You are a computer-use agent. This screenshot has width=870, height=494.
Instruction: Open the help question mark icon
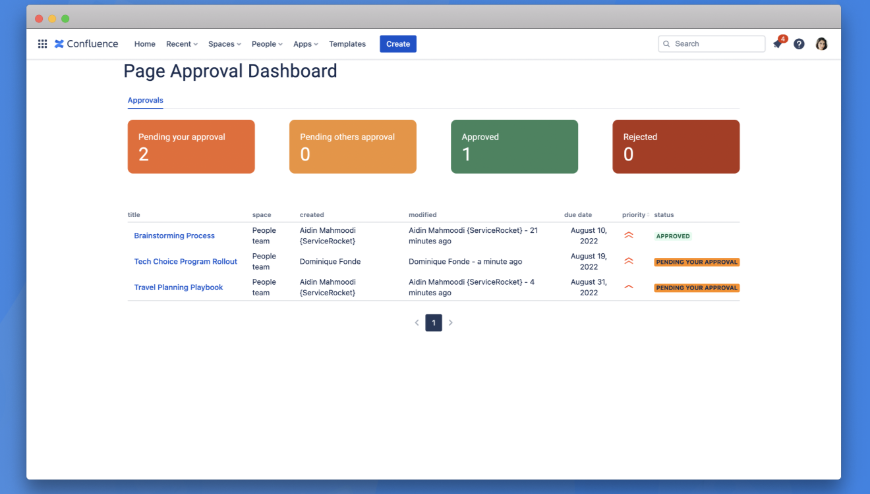click(x=799, y=44)
